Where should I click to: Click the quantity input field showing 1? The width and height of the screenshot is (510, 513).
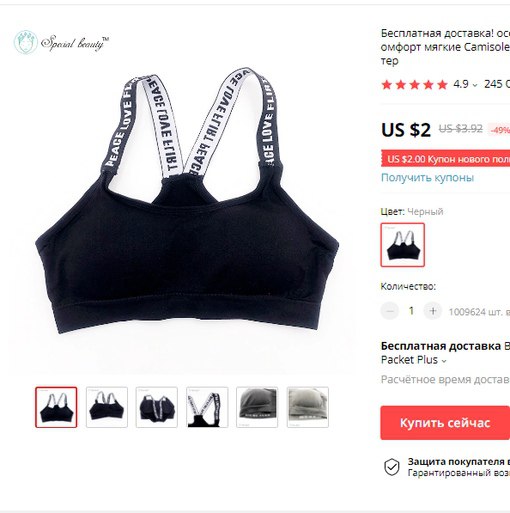[411, 311]
